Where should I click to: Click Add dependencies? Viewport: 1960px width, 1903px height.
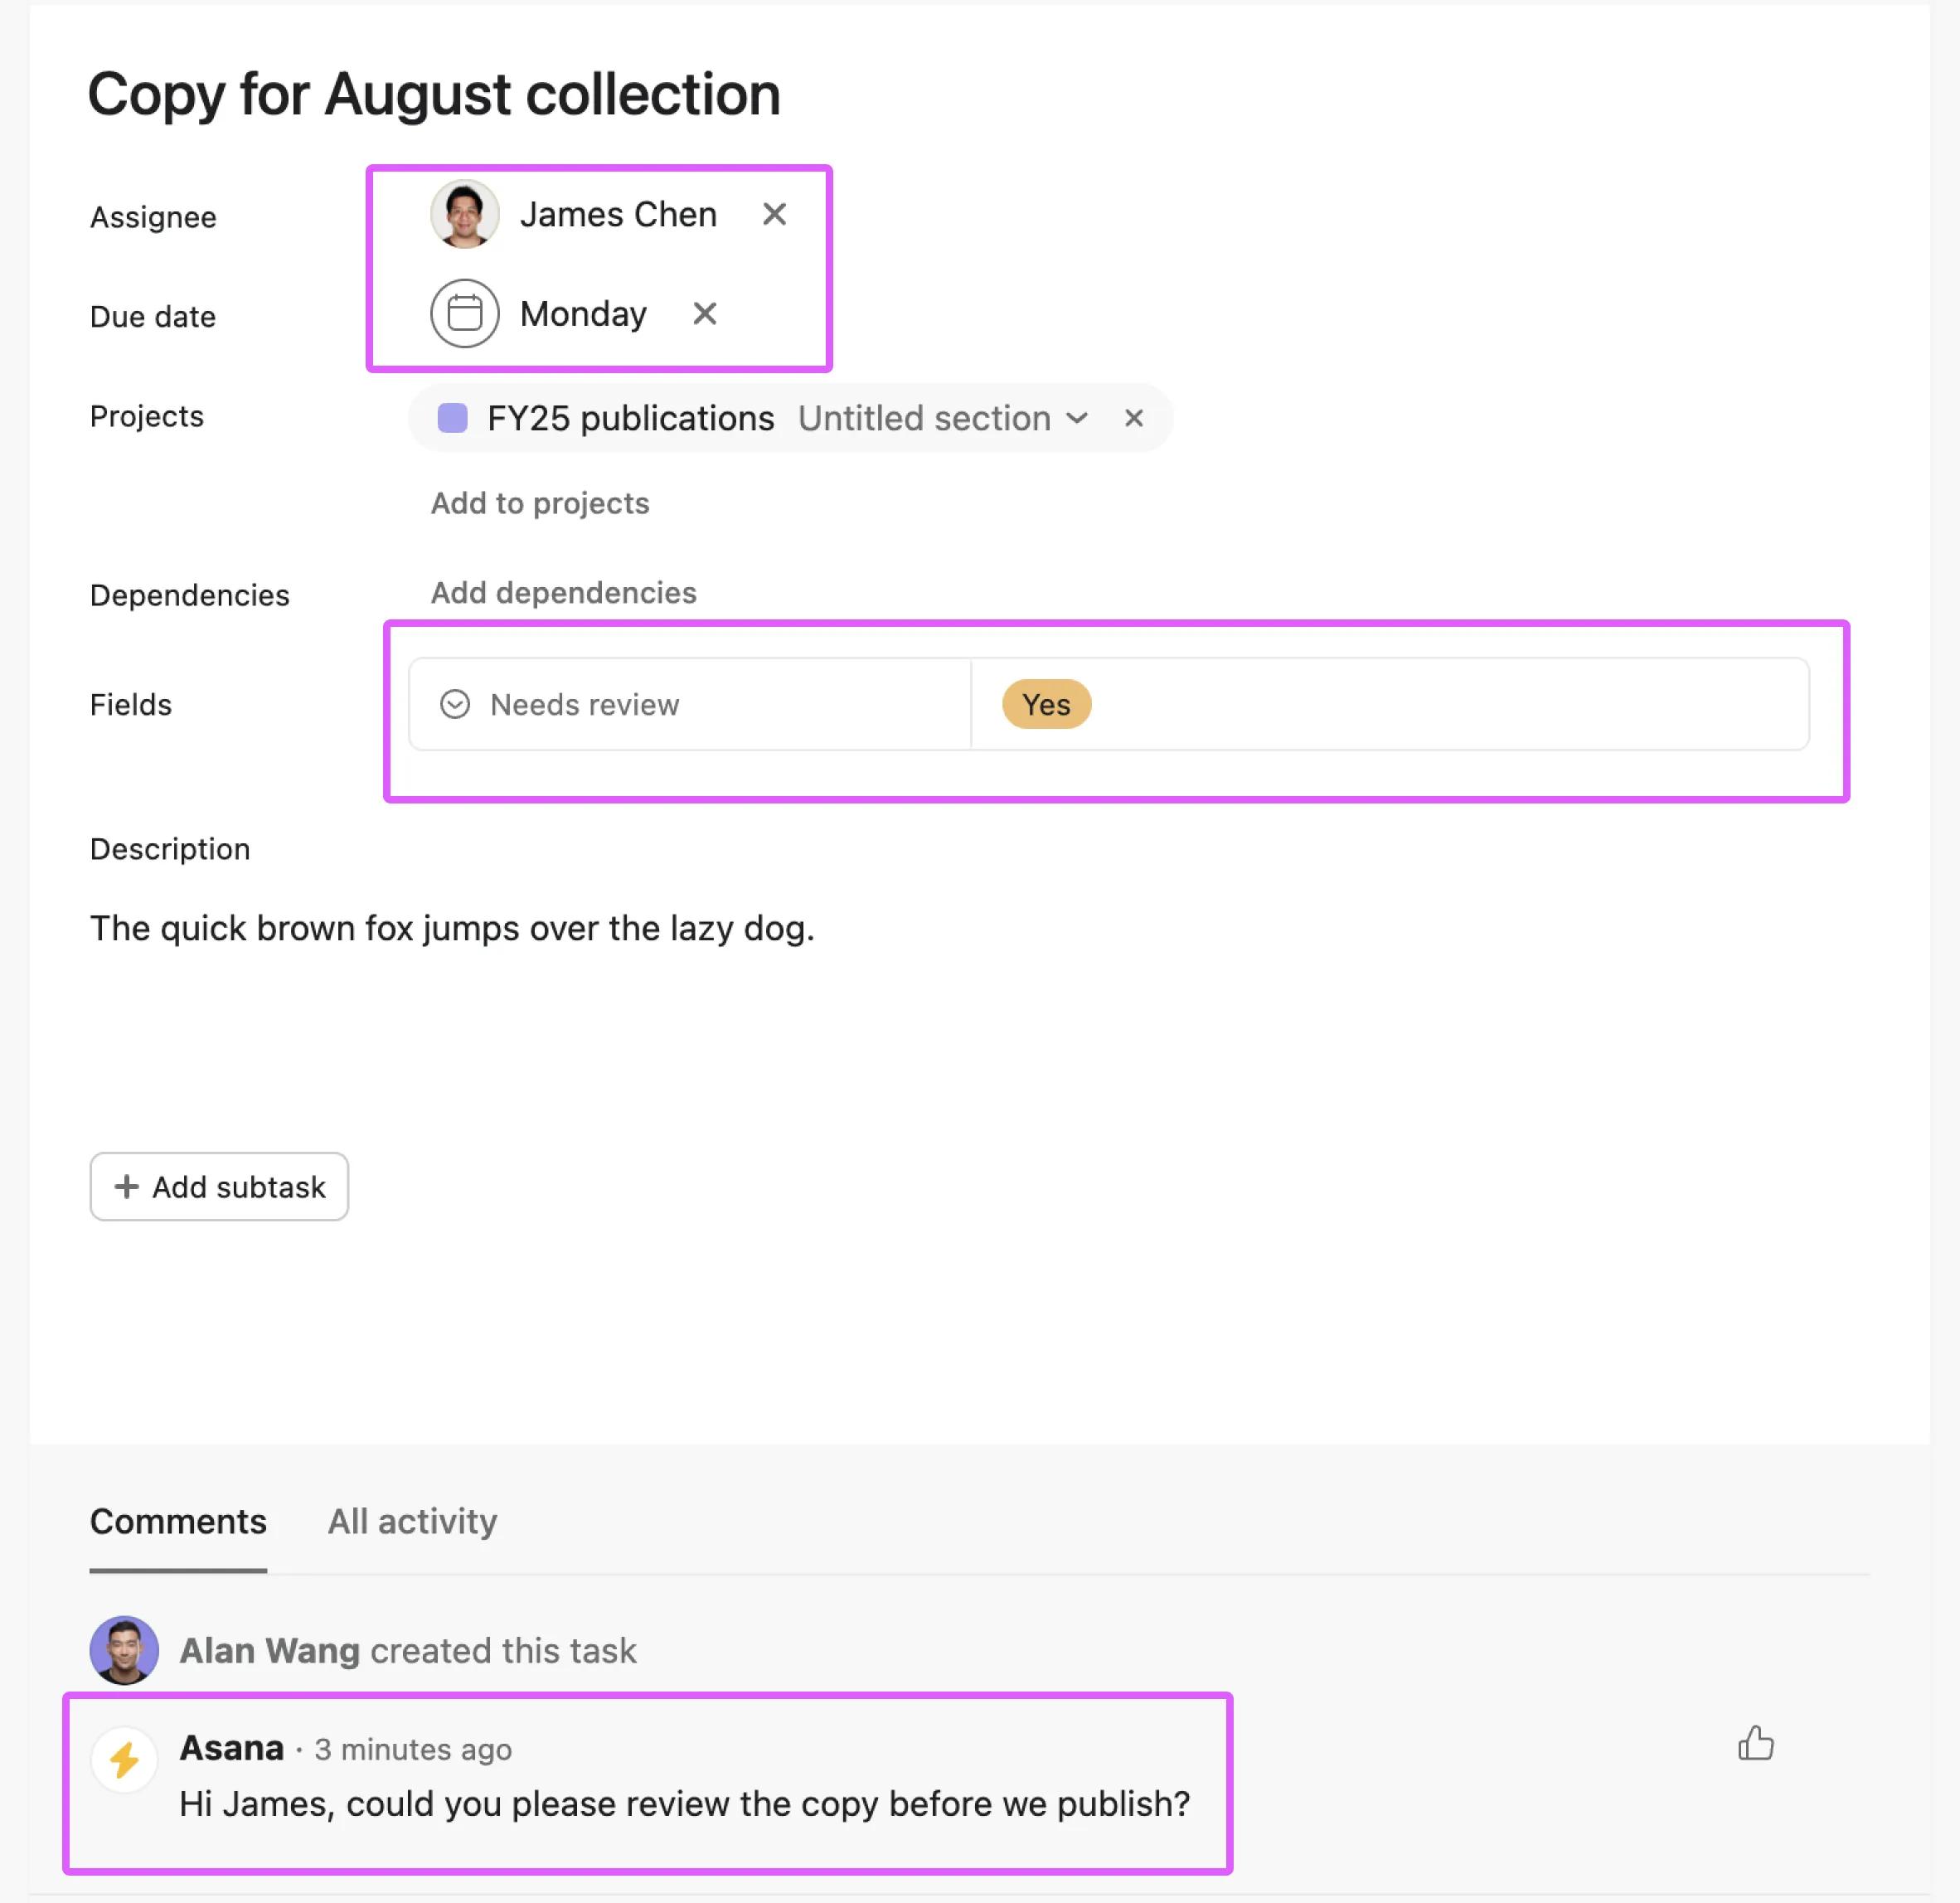click(563, 592)
